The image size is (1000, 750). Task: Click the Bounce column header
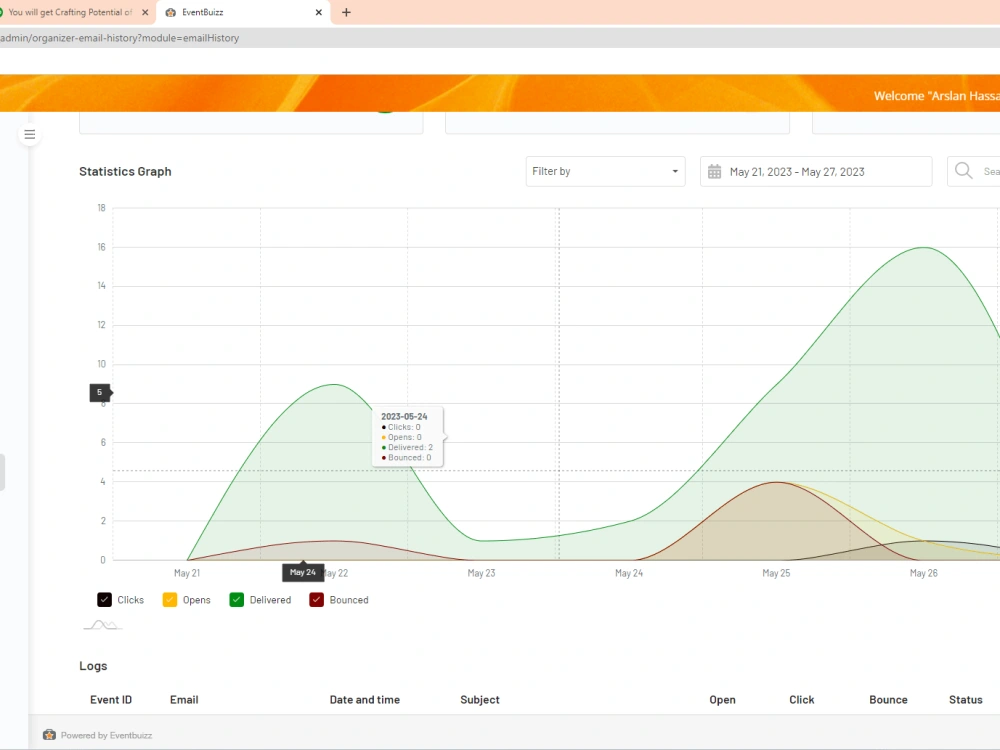(888, 700)
